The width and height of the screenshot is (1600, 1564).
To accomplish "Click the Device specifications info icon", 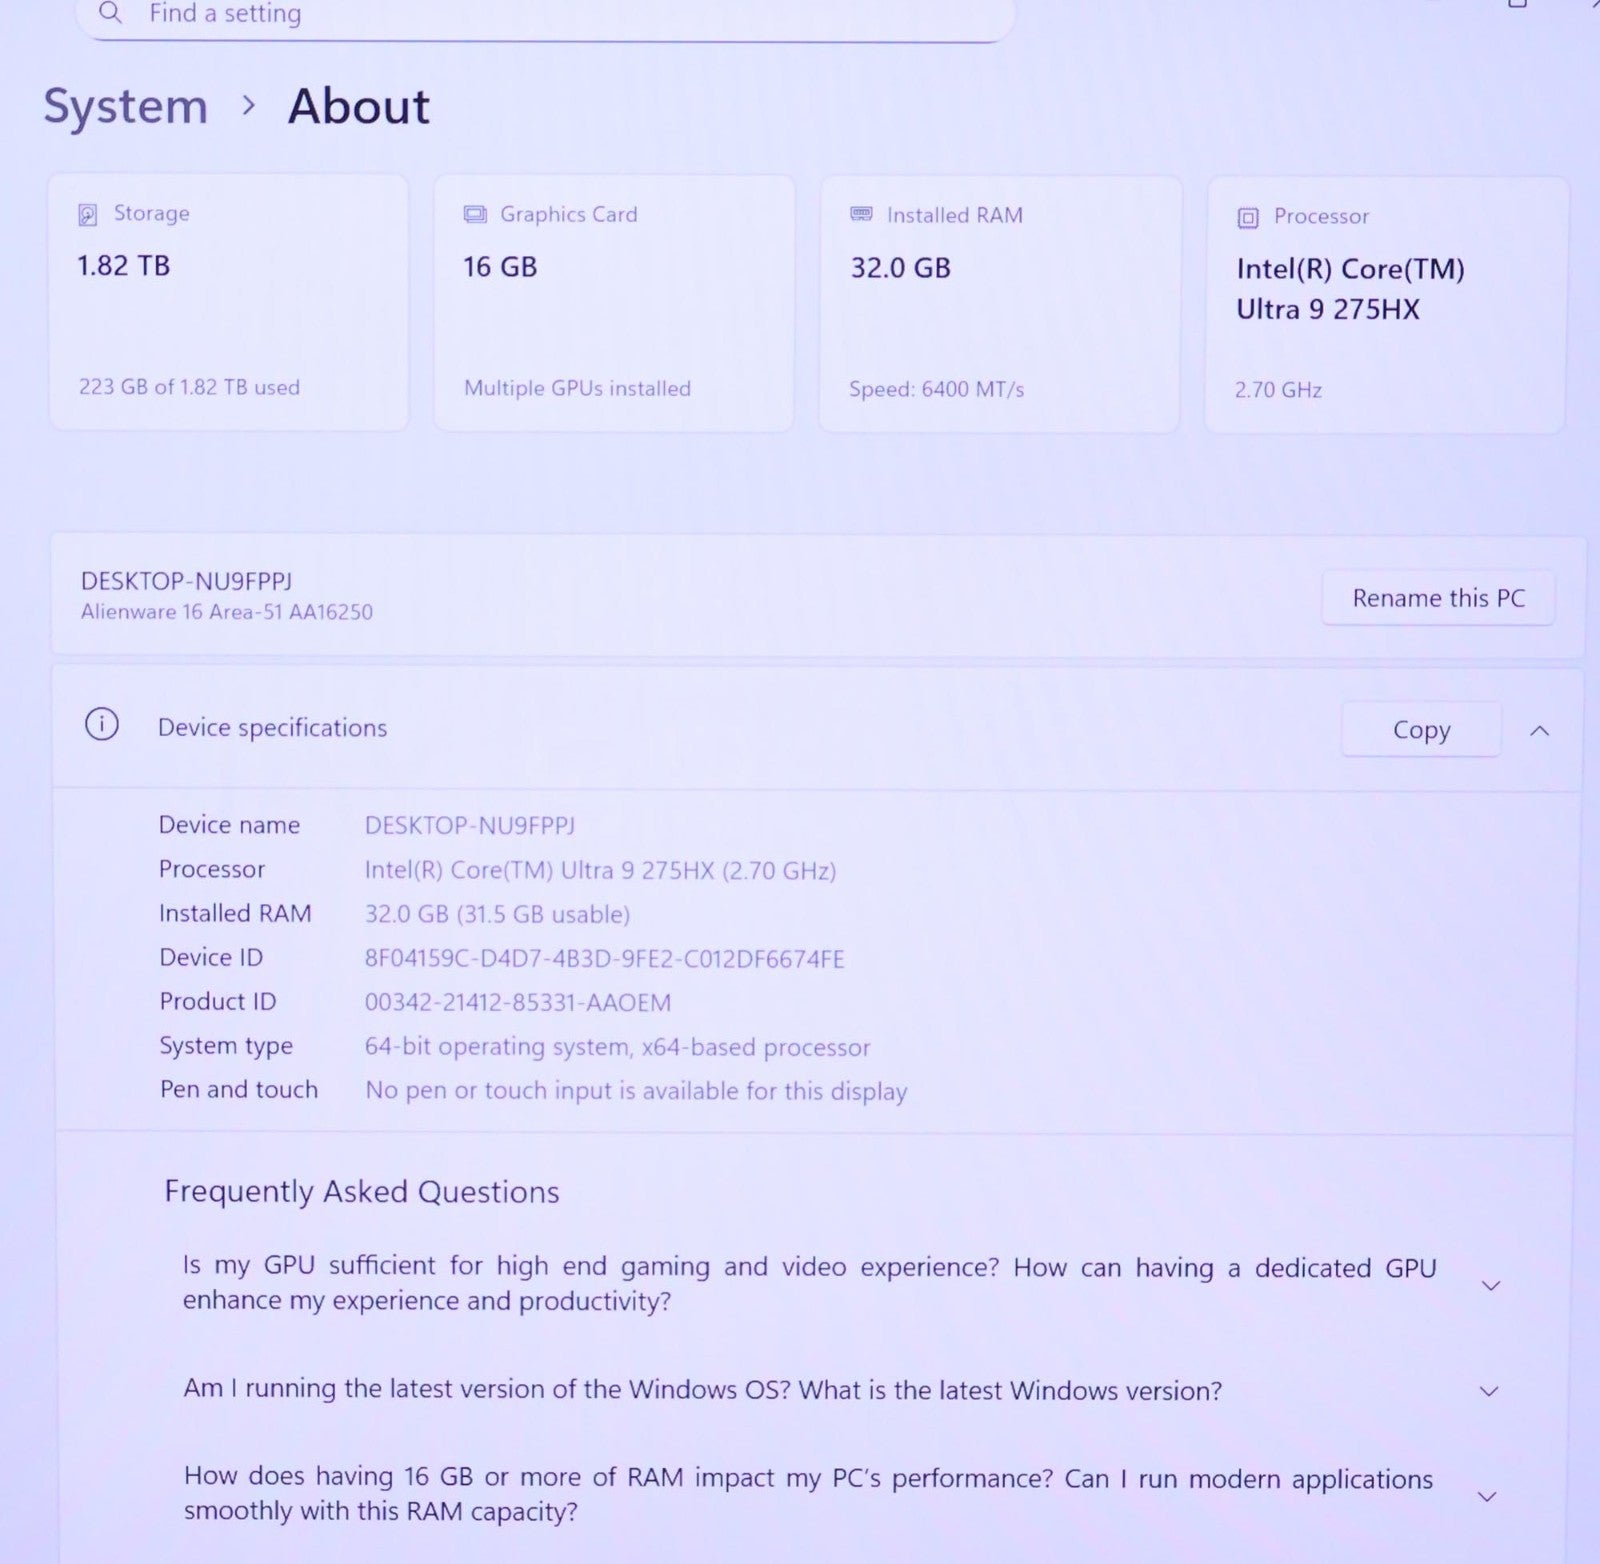I will coord(102,724).
